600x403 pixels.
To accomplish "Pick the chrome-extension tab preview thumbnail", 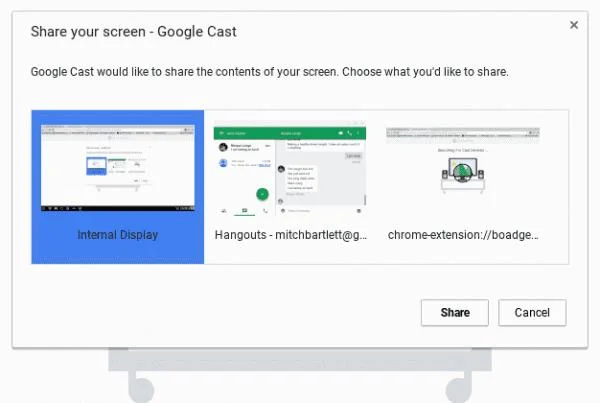I will click(x=463, y=162).
